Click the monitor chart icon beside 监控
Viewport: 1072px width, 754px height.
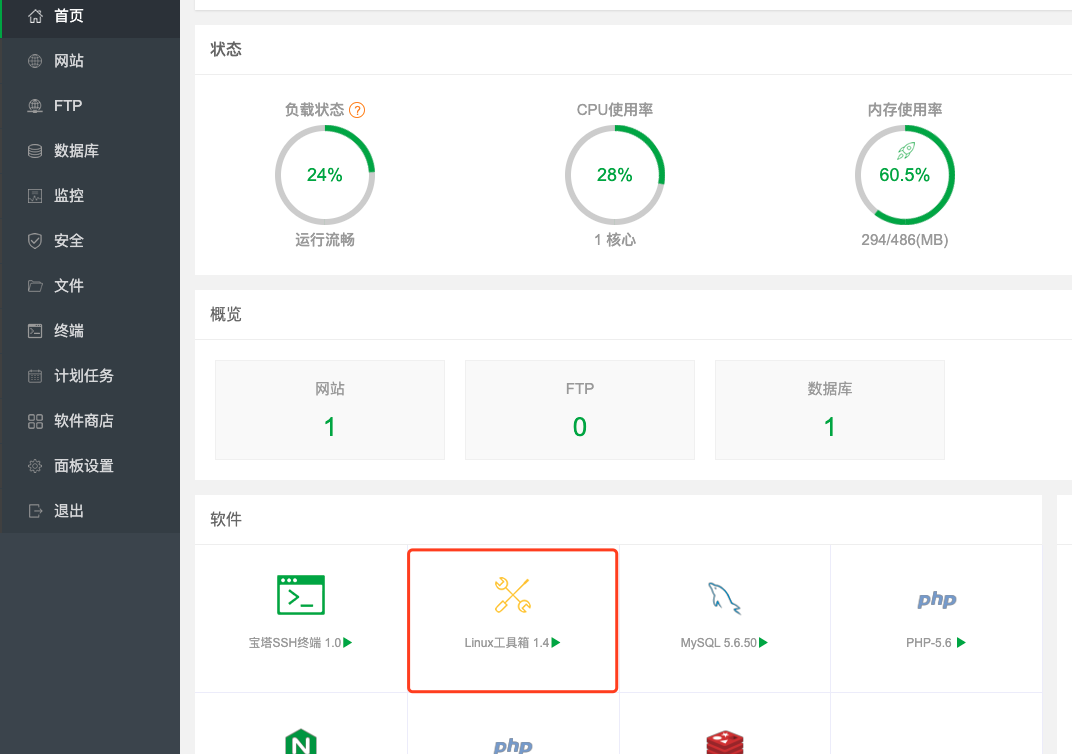(35, 196)
